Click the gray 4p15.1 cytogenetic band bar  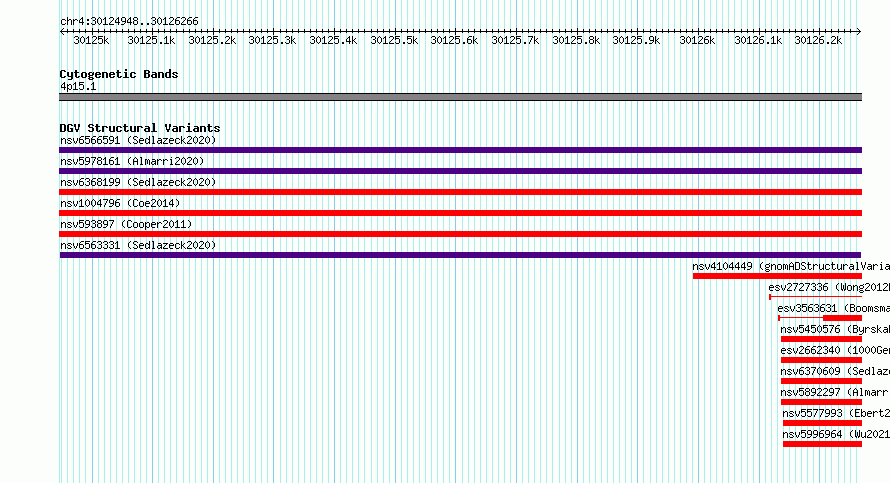tap(460, 97)
